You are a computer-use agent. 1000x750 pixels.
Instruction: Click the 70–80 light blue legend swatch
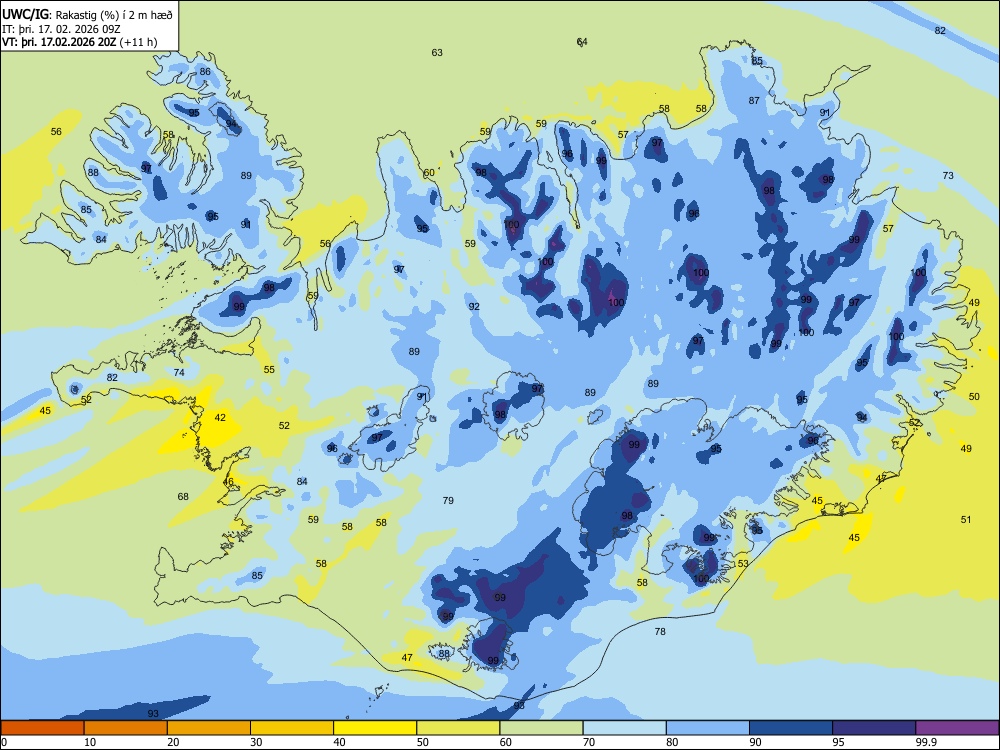[624, 728]
